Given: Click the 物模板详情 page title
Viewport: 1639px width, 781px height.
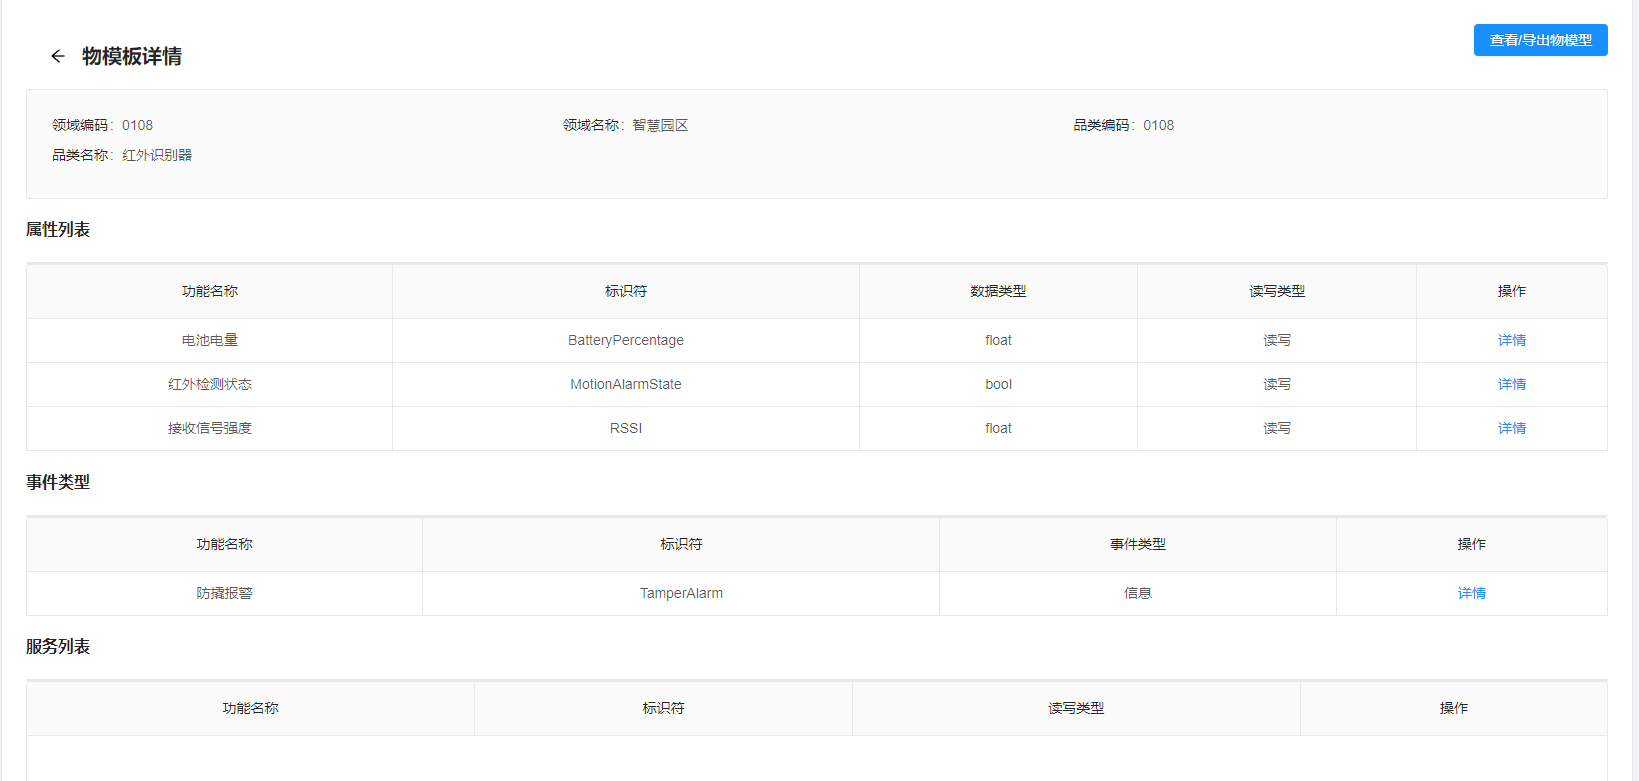Looking at the screenshot, I should coord(132,56).
